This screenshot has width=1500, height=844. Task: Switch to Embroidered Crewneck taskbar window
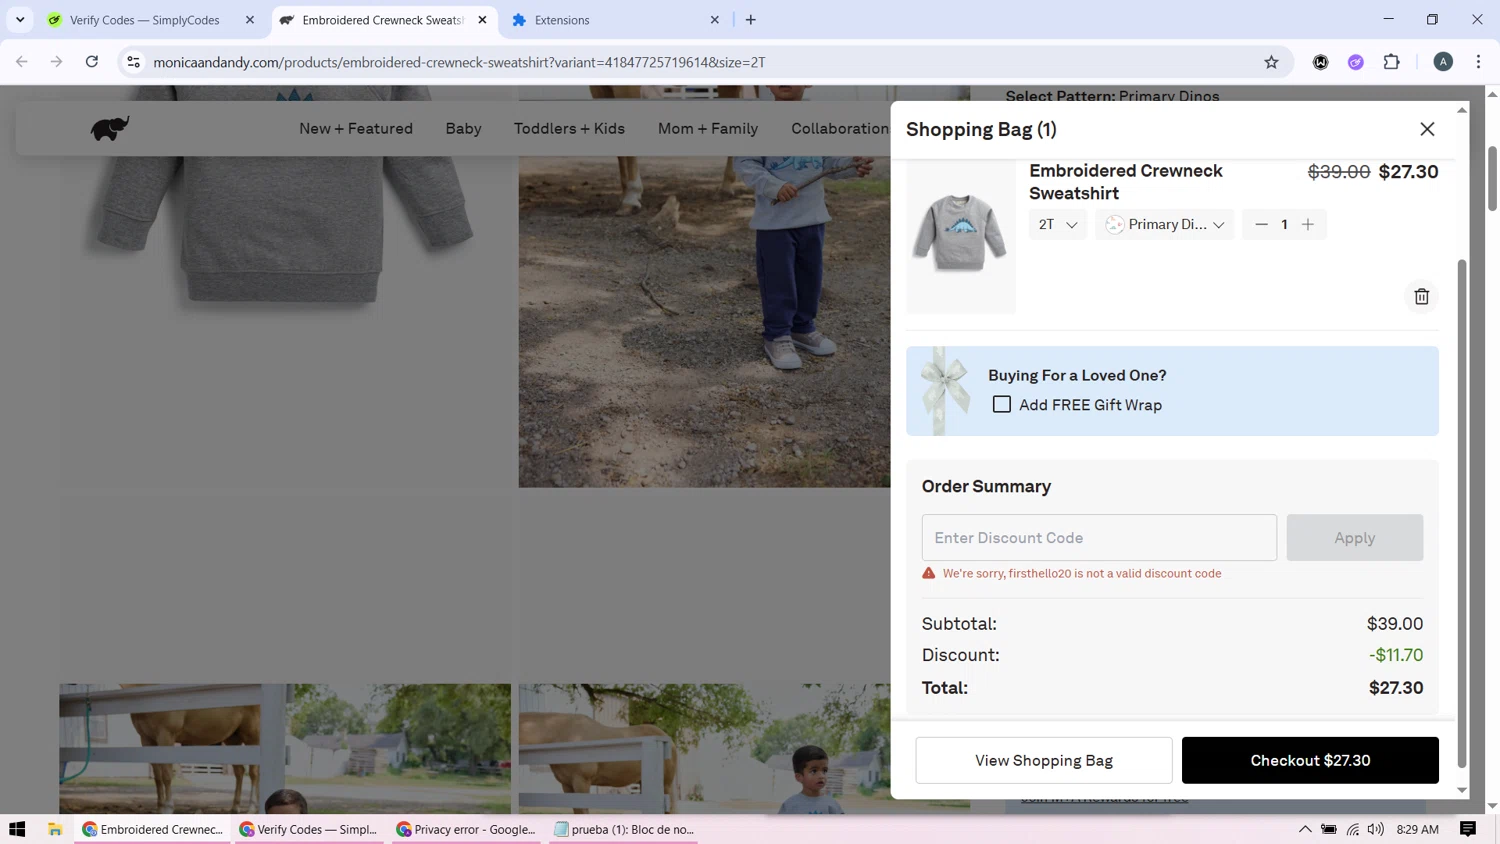click(153, 829)
